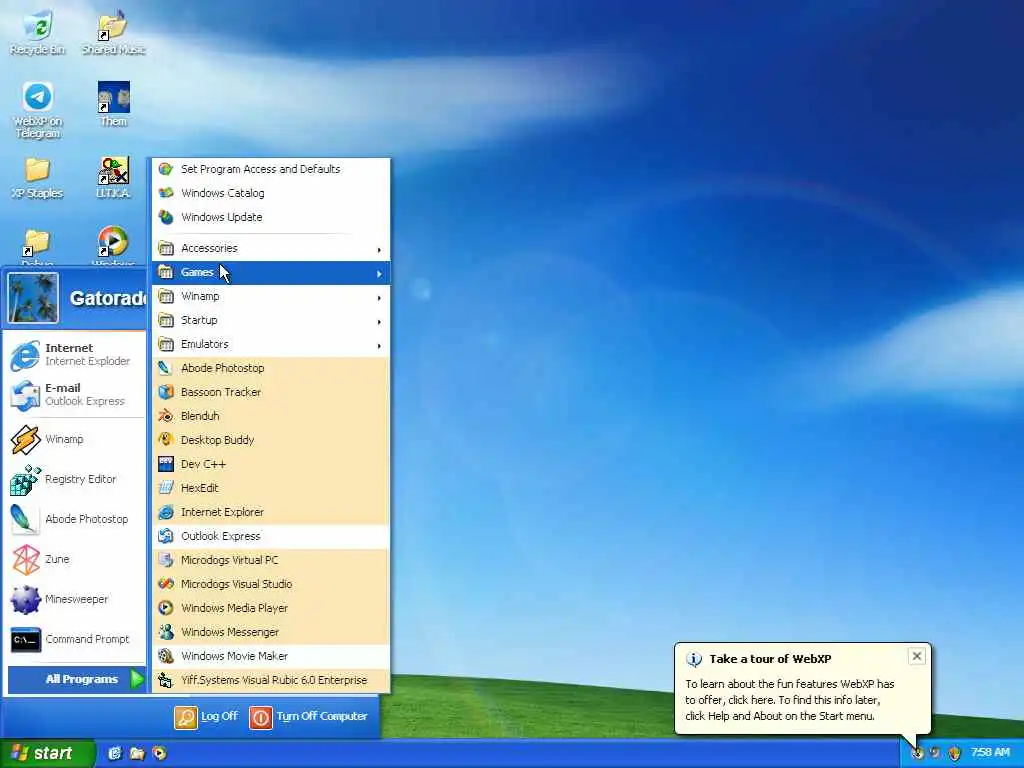Open Internet Explorer in All Programs

click(x=271, y=512)
